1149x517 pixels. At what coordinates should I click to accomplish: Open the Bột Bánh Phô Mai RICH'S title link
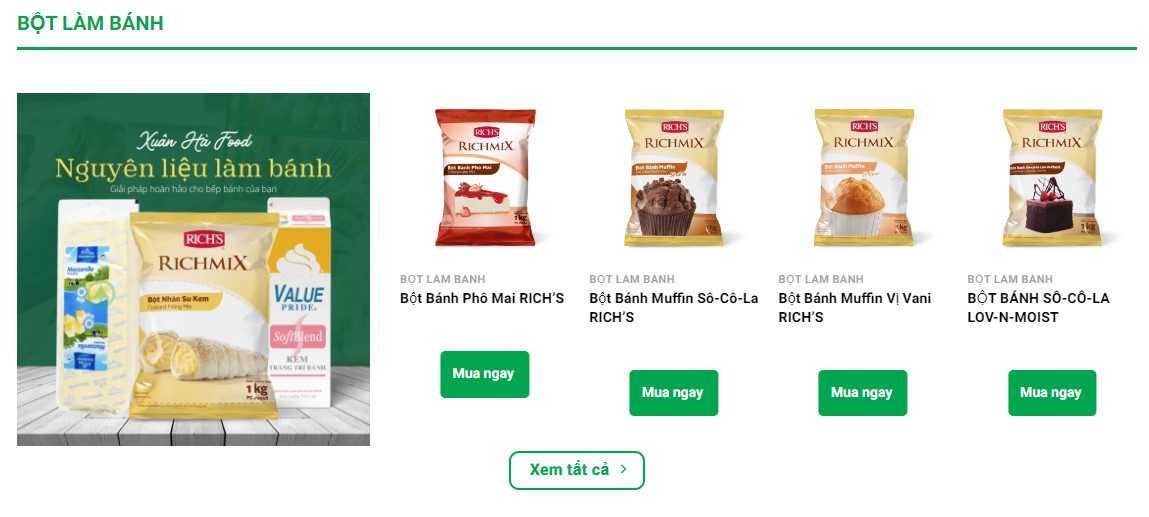(482, 299)
